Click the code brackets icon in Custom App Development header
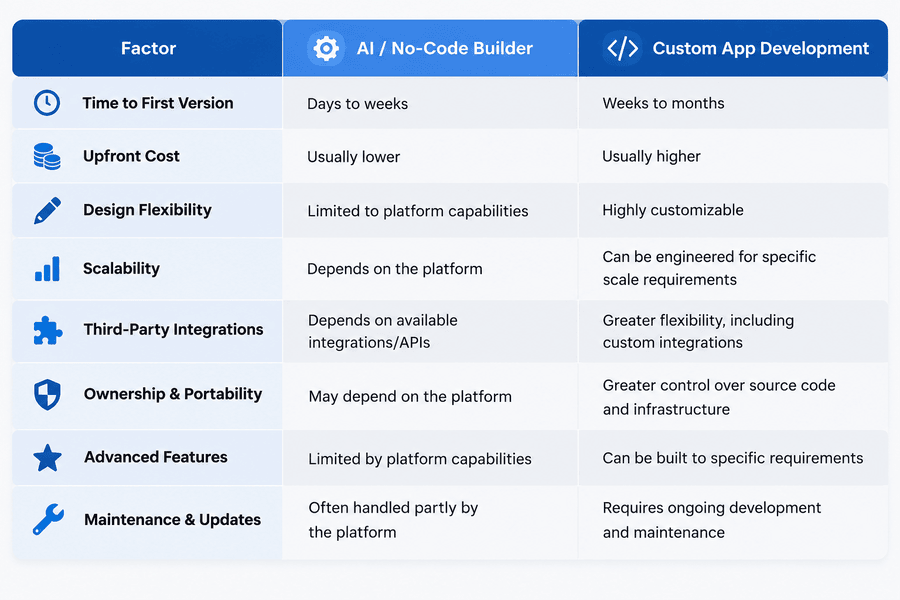This screenshot has width=900, height=600. click(623, 48)
